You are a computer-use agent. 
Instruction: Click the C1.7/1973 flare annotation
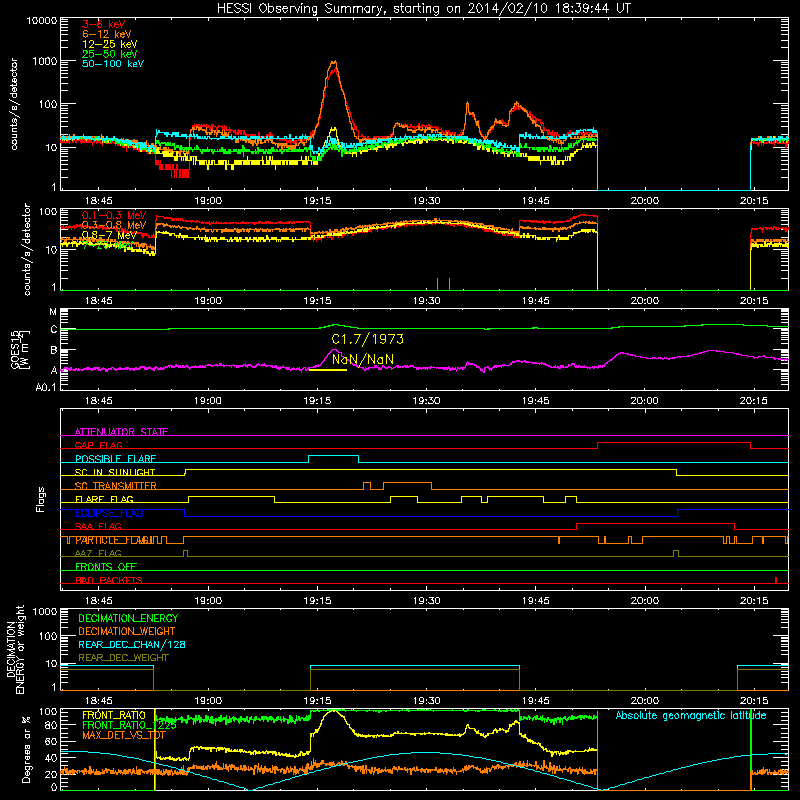click(x=367, y=339)
